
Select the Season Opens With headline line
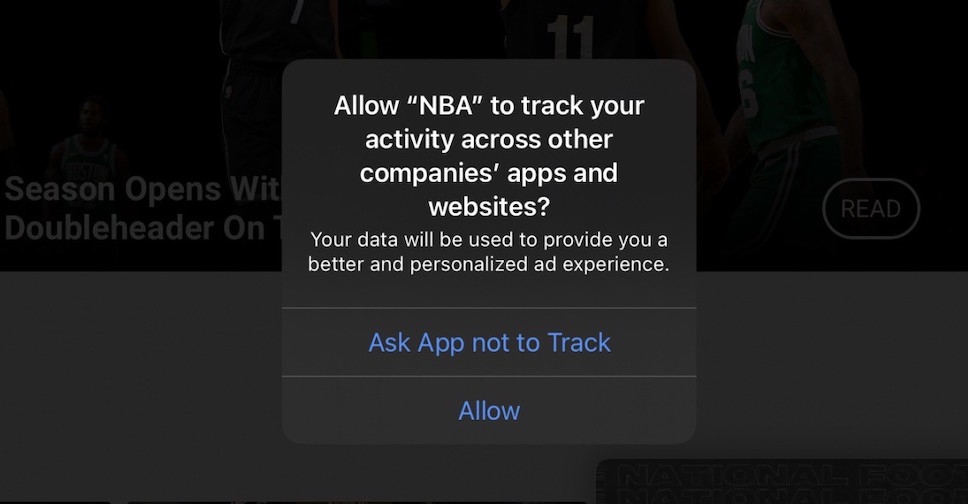(x=143, y=189)
